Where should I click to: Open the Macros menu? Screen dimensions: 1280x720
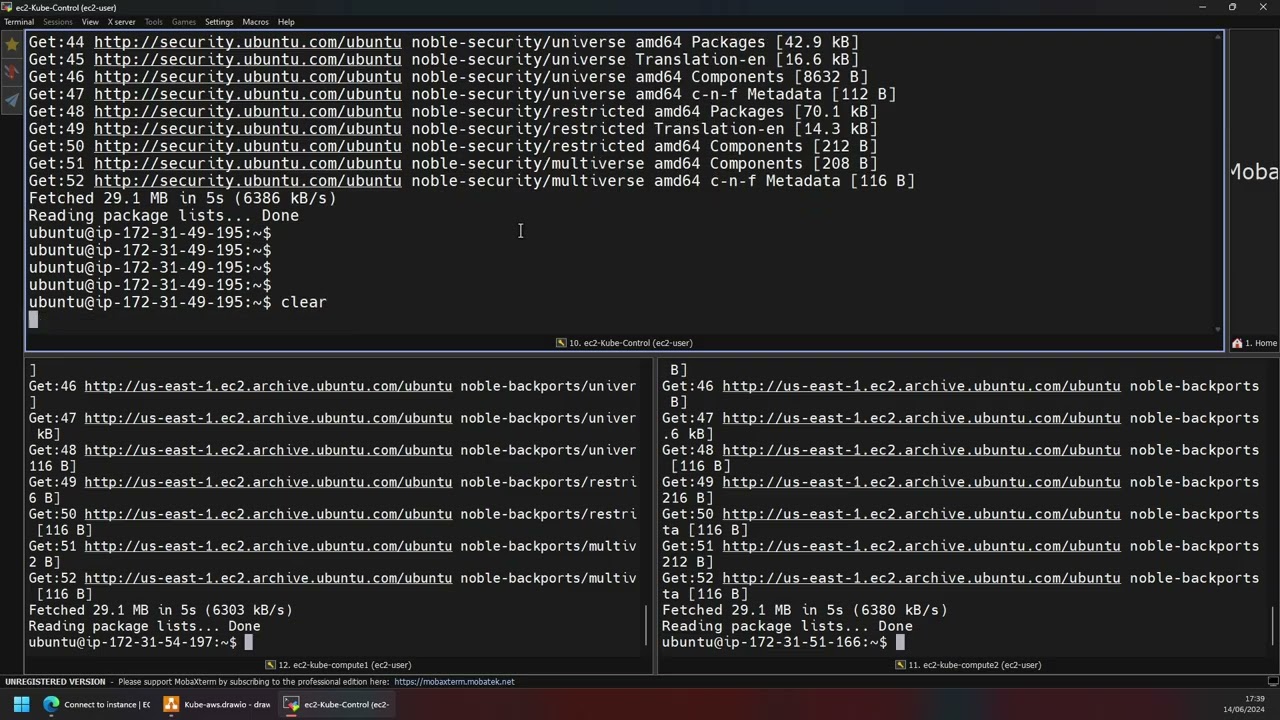pos(255,22)
